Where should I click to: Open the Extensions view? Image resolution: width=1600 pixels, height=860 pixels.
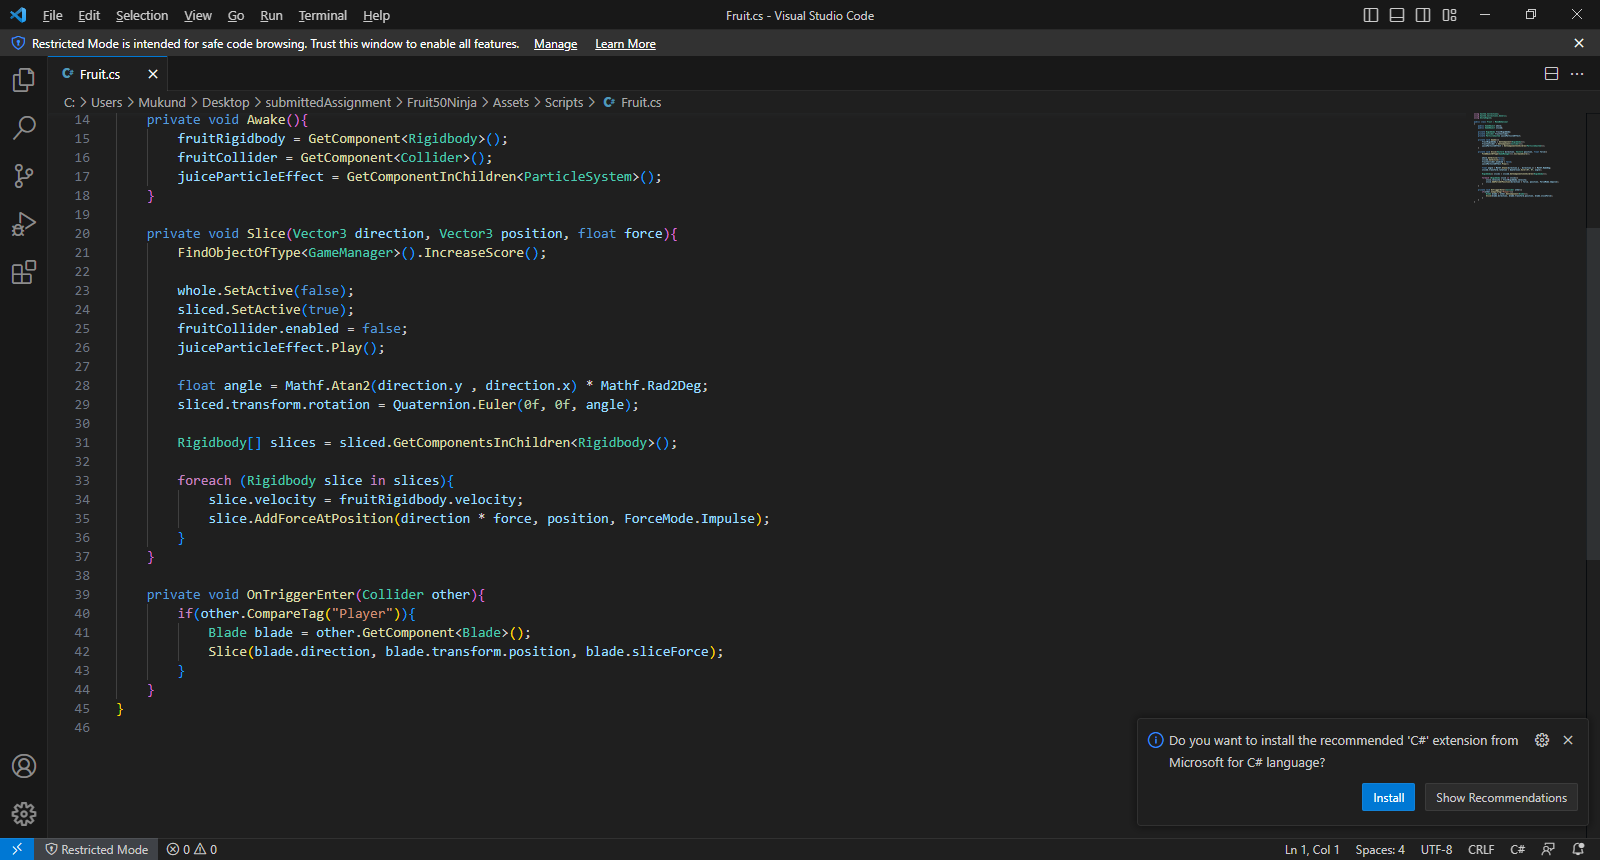[x=24, y=272]
